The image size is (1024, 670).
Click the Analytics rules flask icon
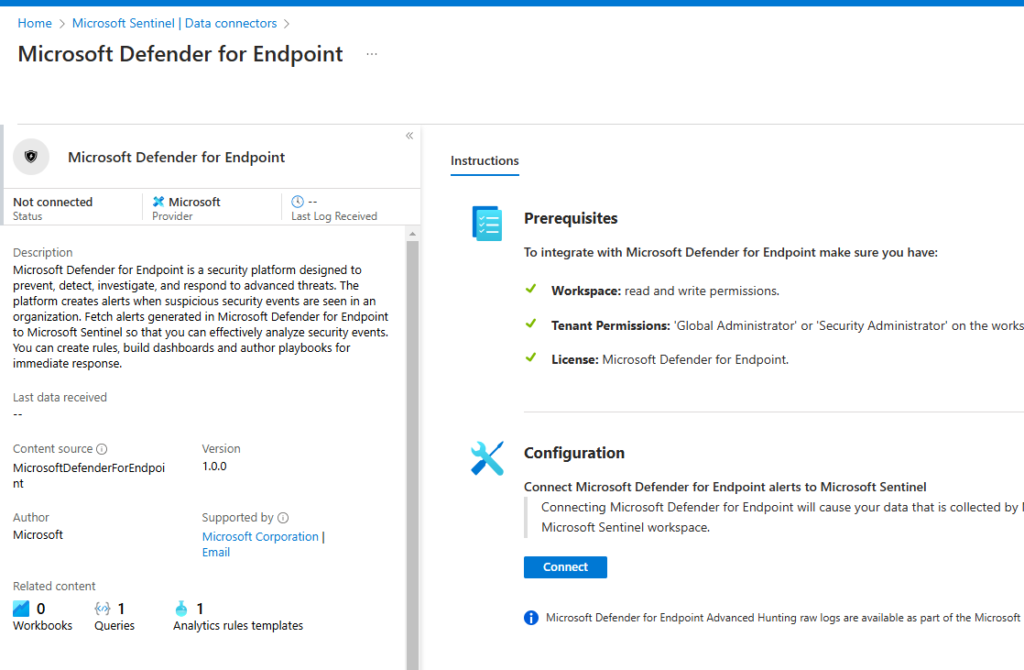click(x=181, y=609)
